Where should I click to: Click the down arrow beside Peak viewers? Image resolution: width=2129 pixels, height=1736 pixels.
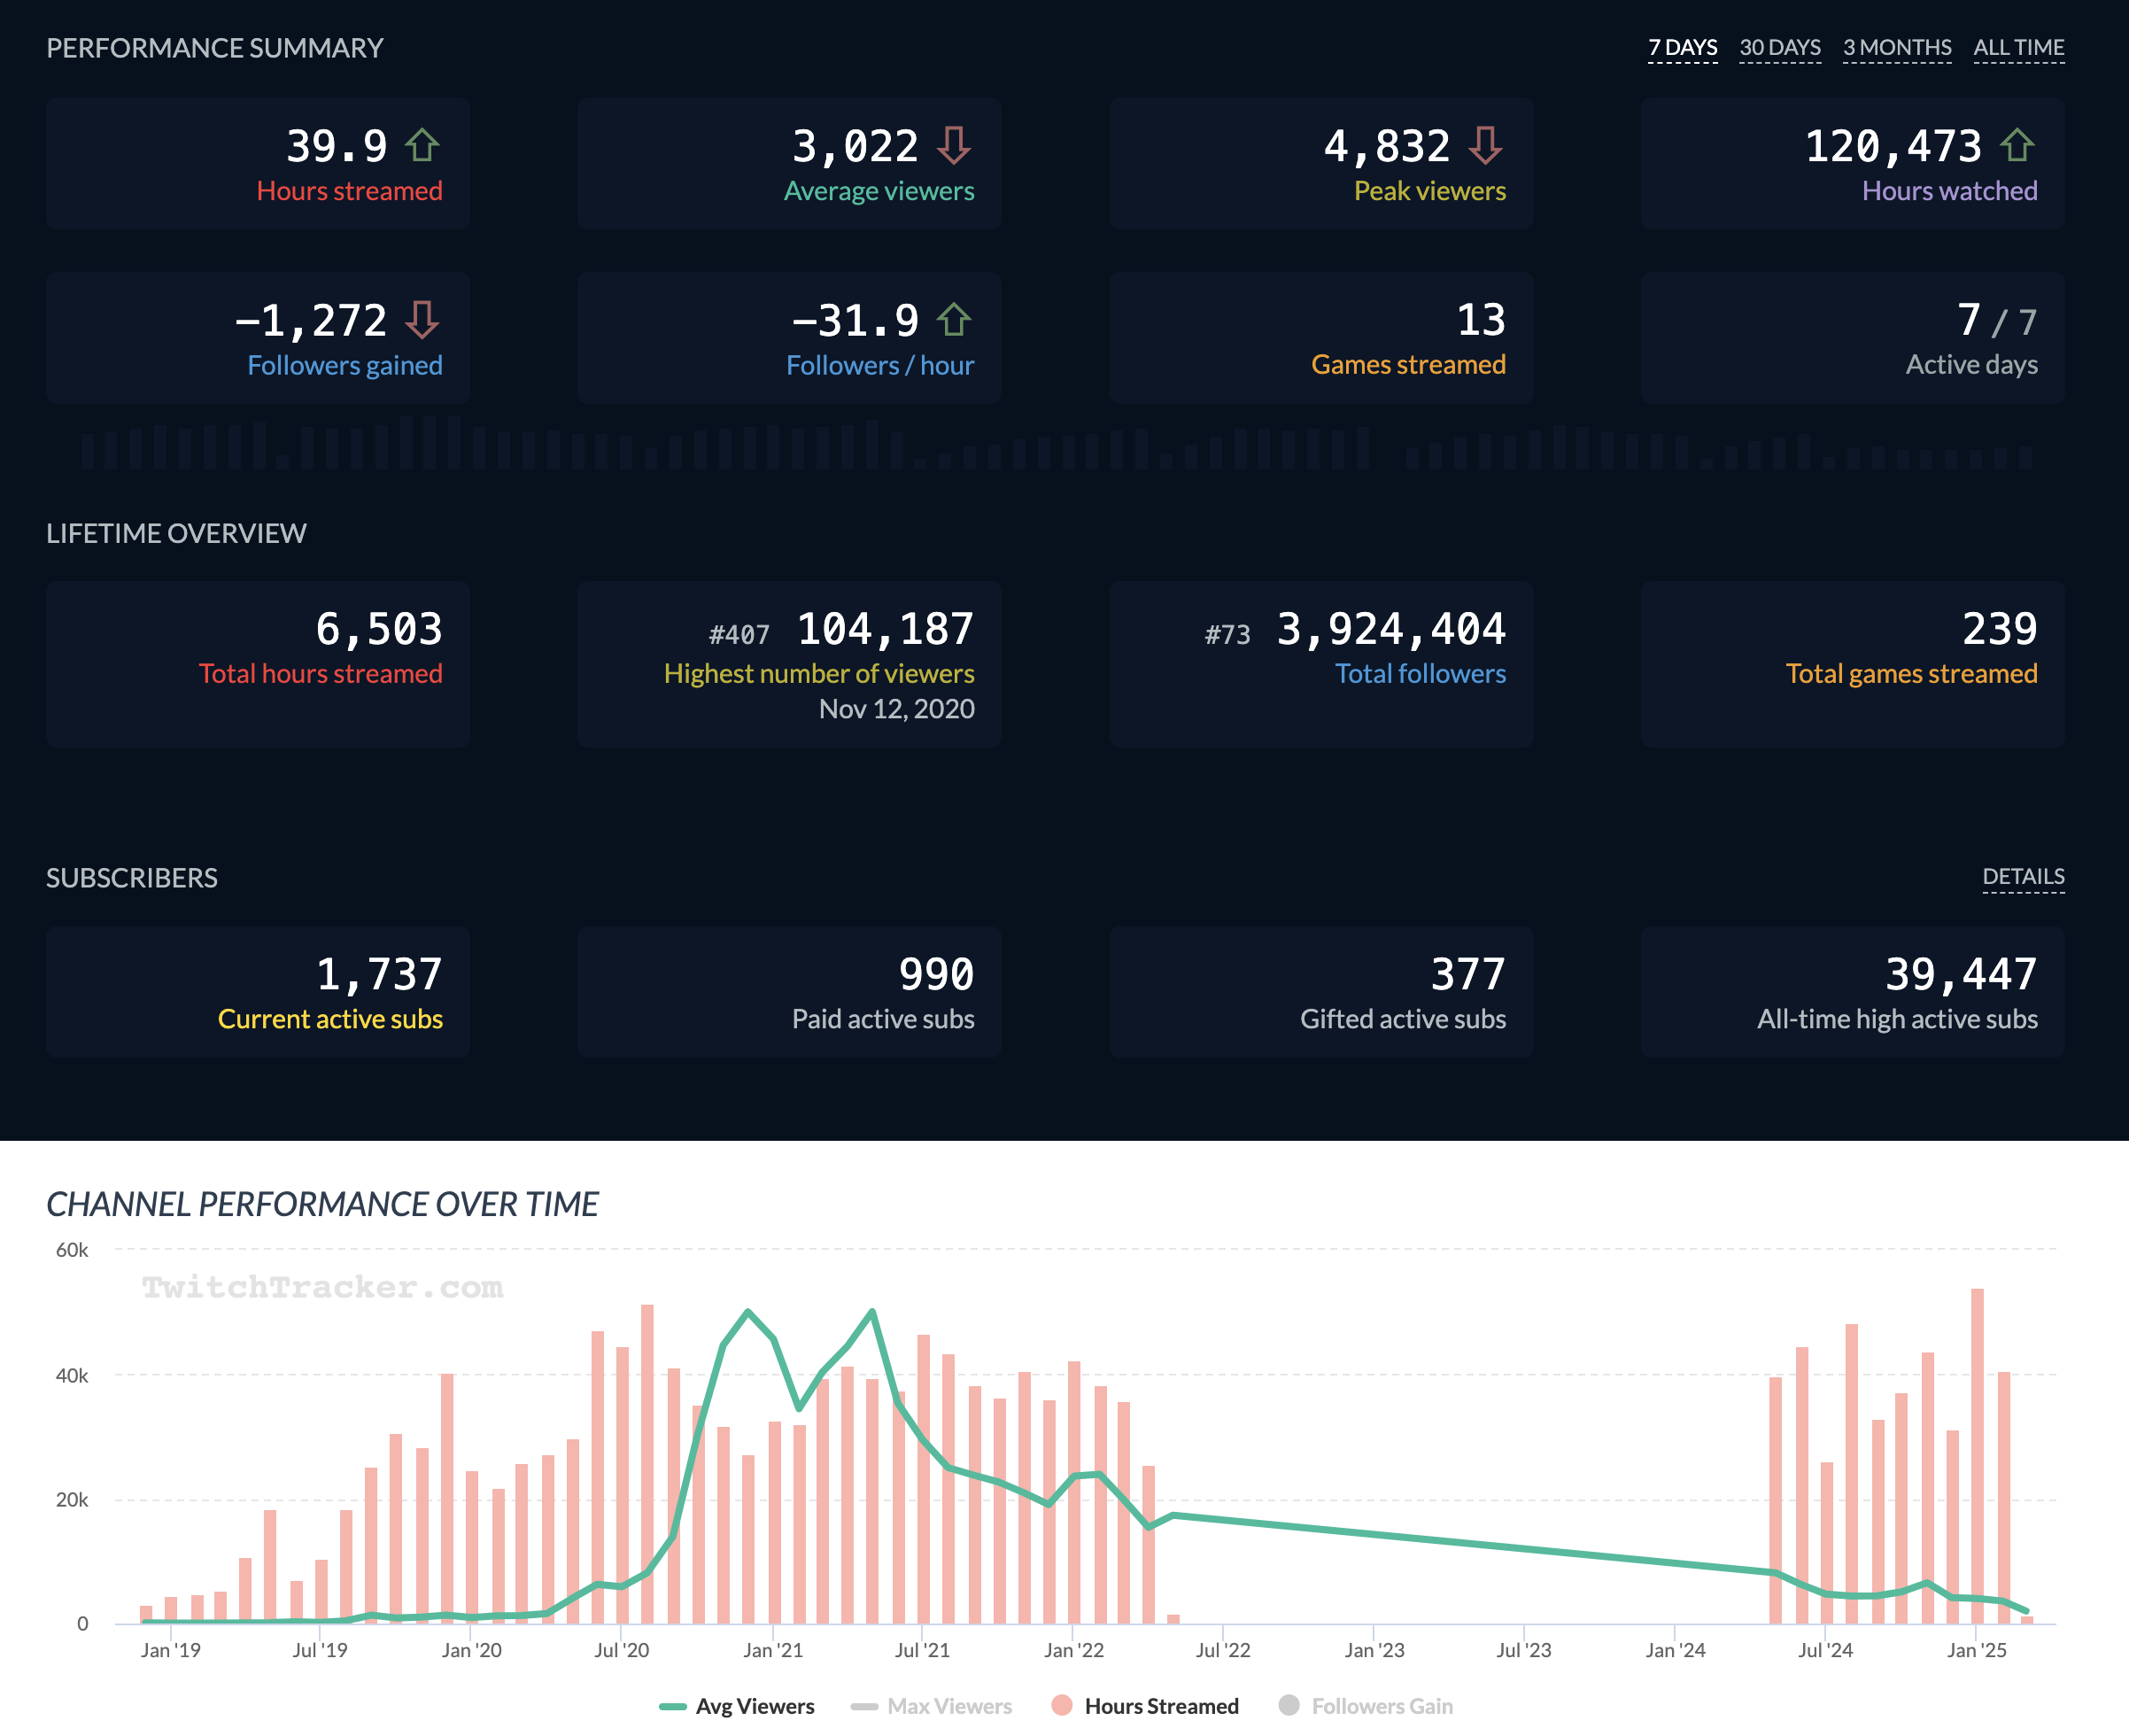tap(1485, 146)
